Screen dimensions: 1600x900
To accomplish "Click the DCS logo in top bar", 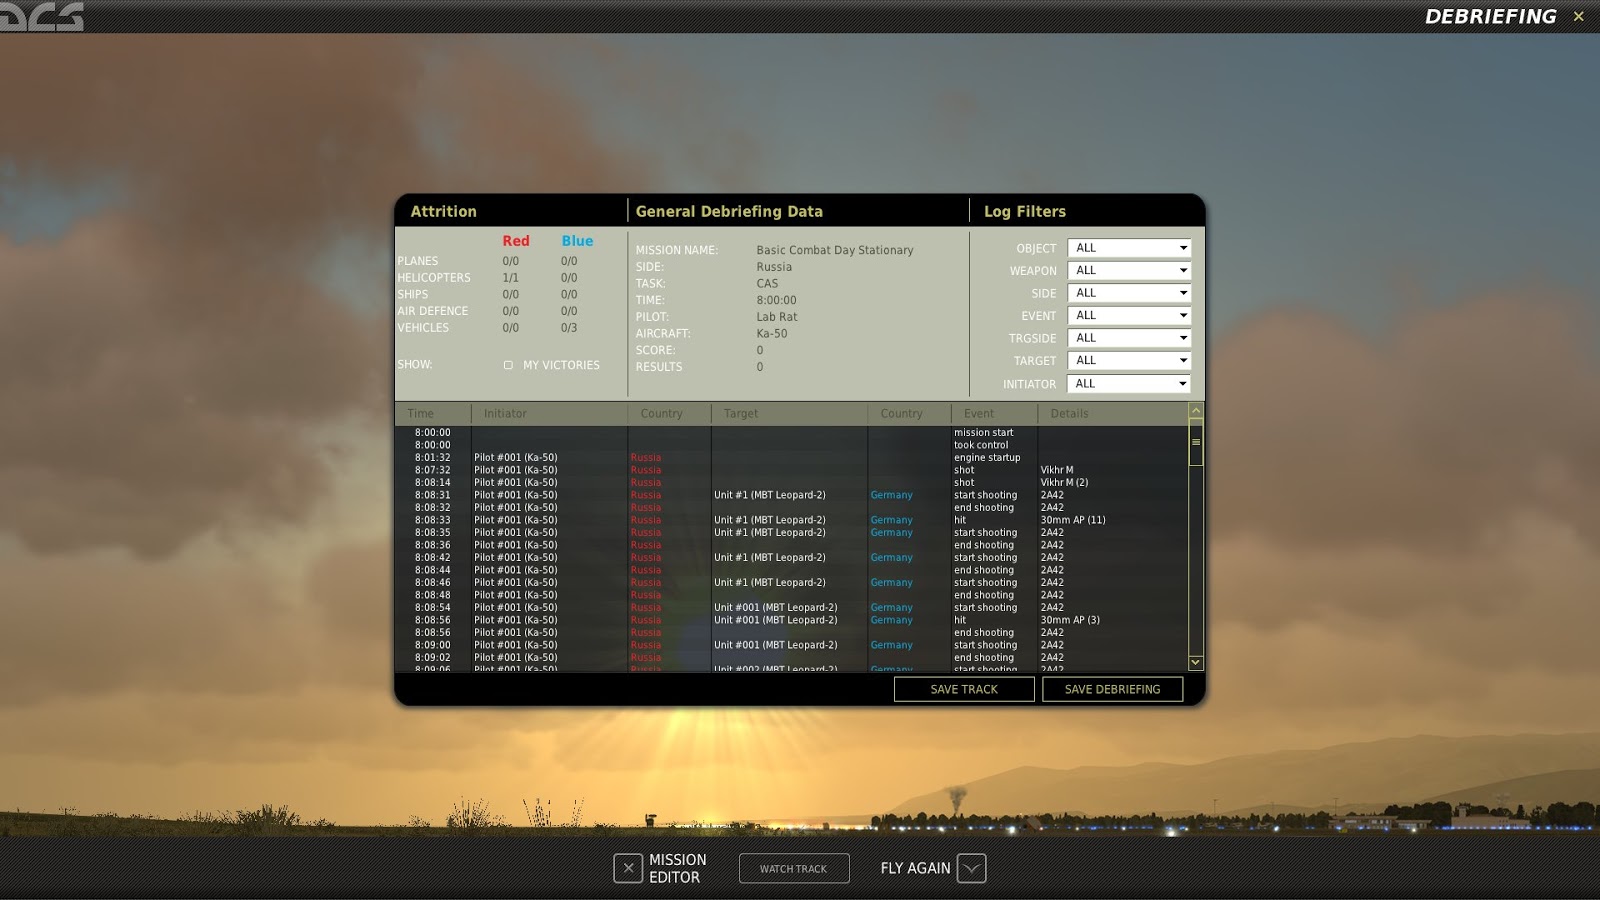I will tap(42, 17).
